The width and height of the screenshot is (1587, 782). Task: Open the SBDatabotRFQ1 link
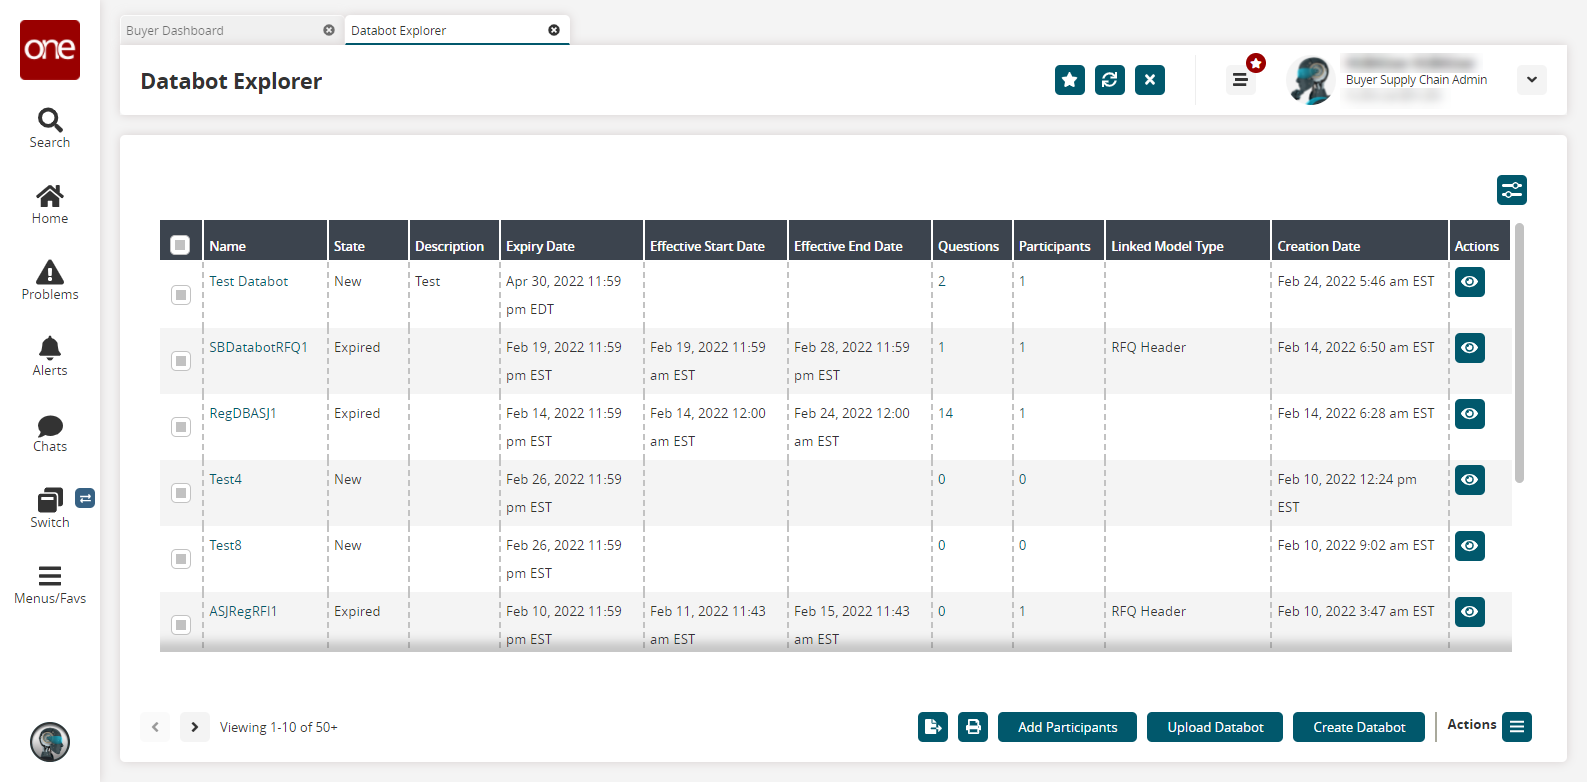click(258, 347)
